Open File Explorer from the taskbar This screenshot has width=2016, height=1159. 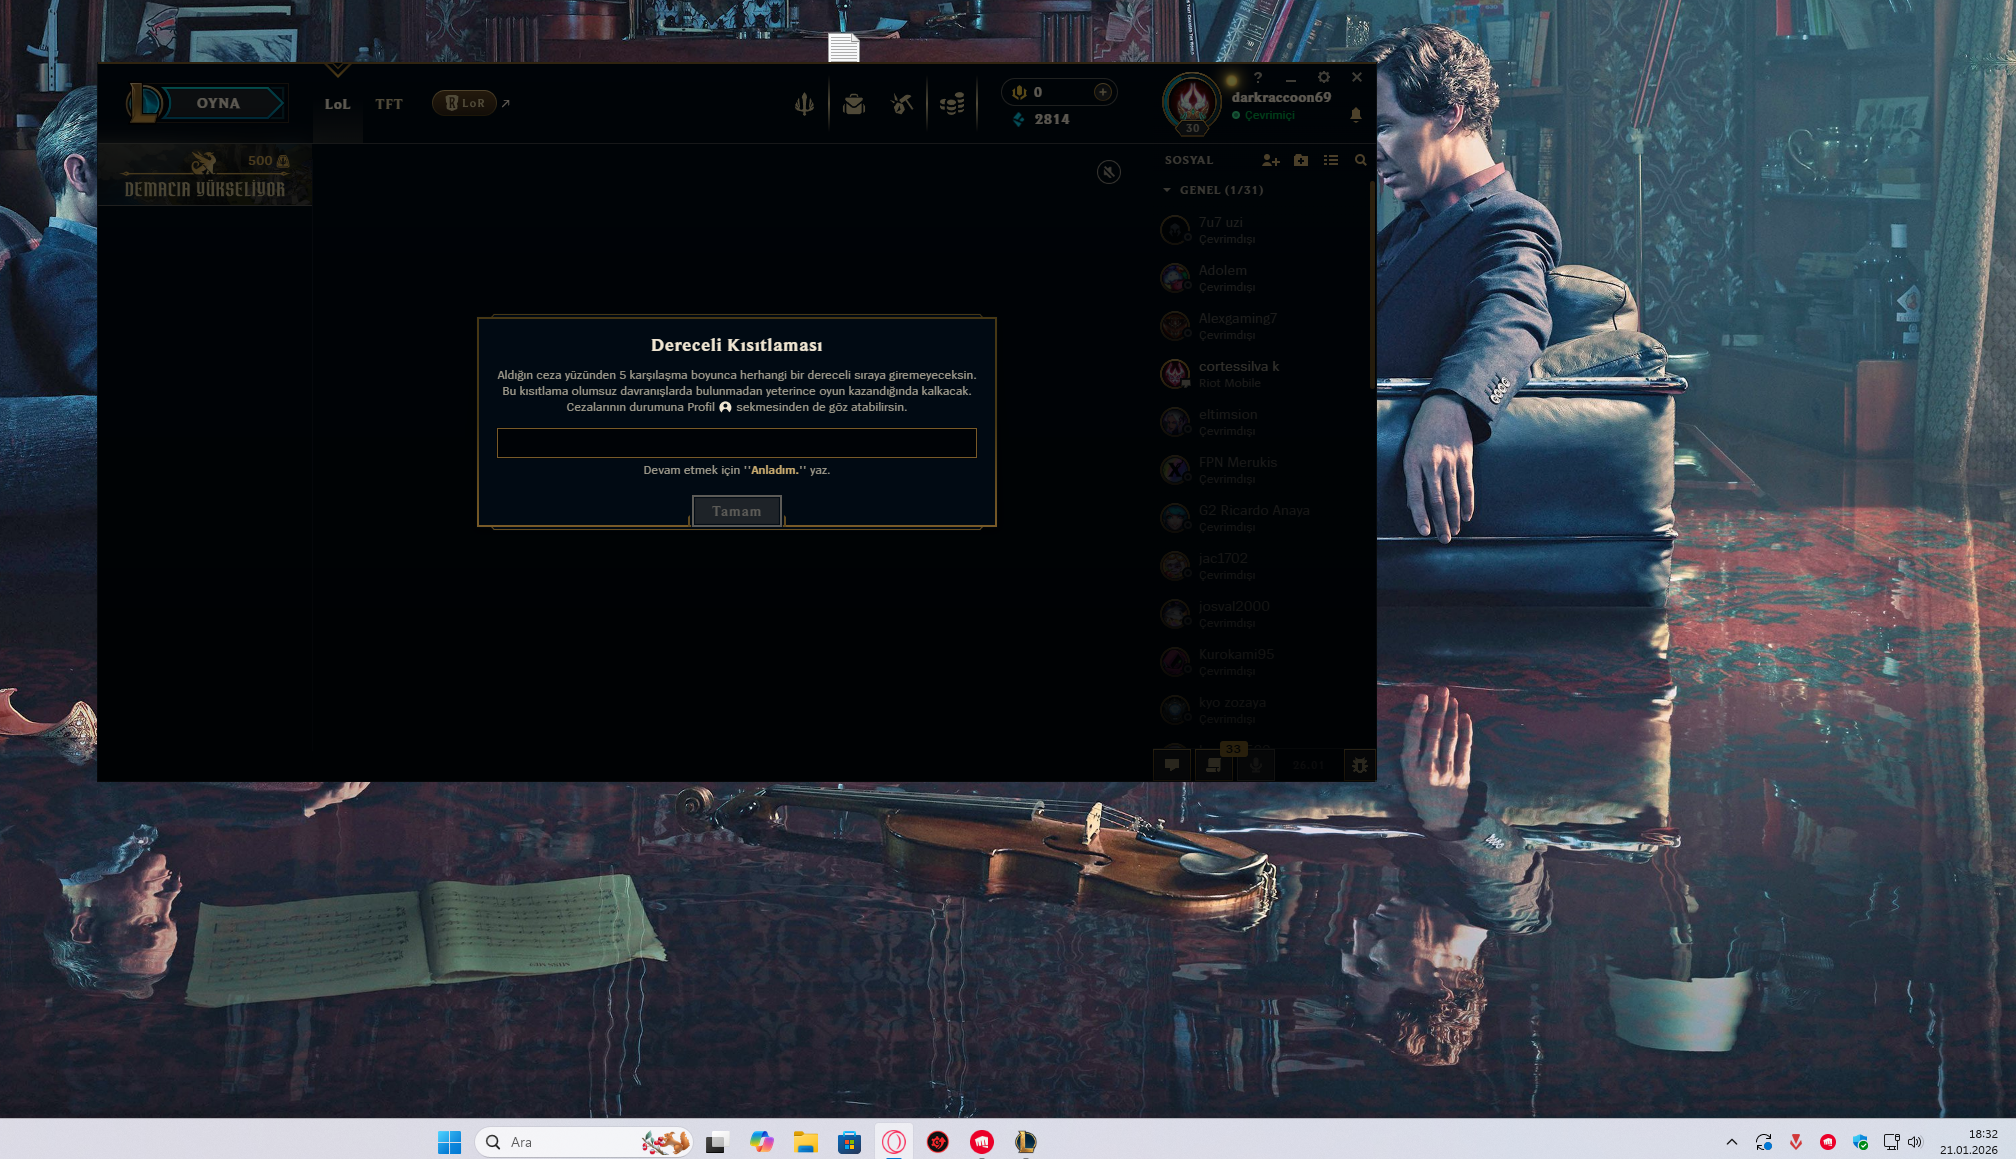(806, 1142)
